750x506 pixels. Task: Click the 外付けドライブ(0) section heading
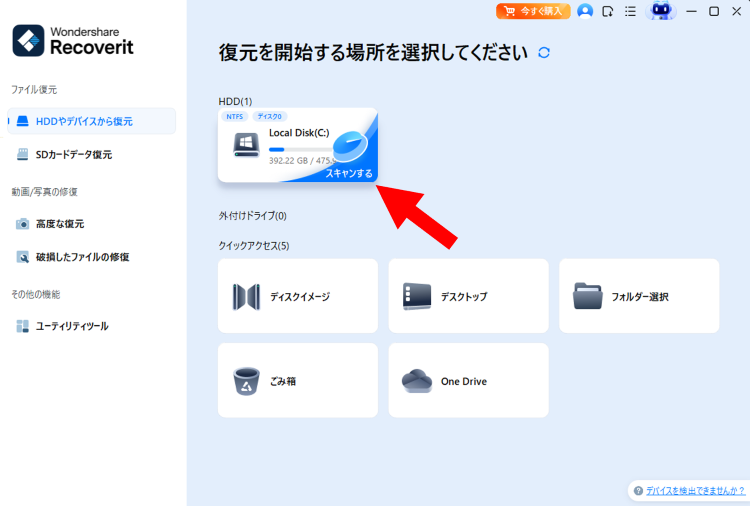[x=253, y=216]
